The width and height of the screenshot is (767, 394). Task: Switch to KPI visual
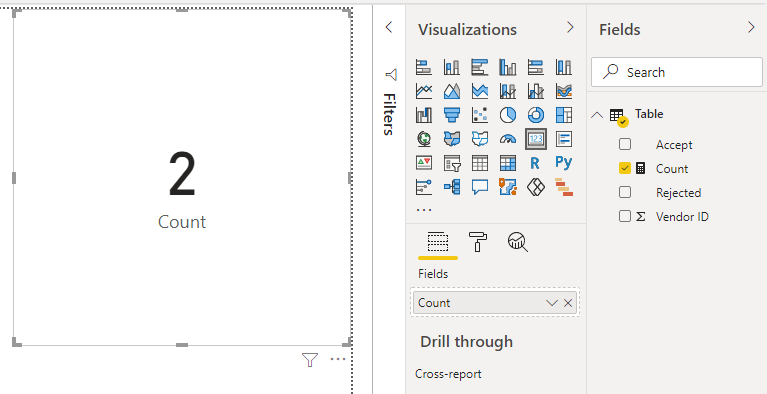(424, 162)
